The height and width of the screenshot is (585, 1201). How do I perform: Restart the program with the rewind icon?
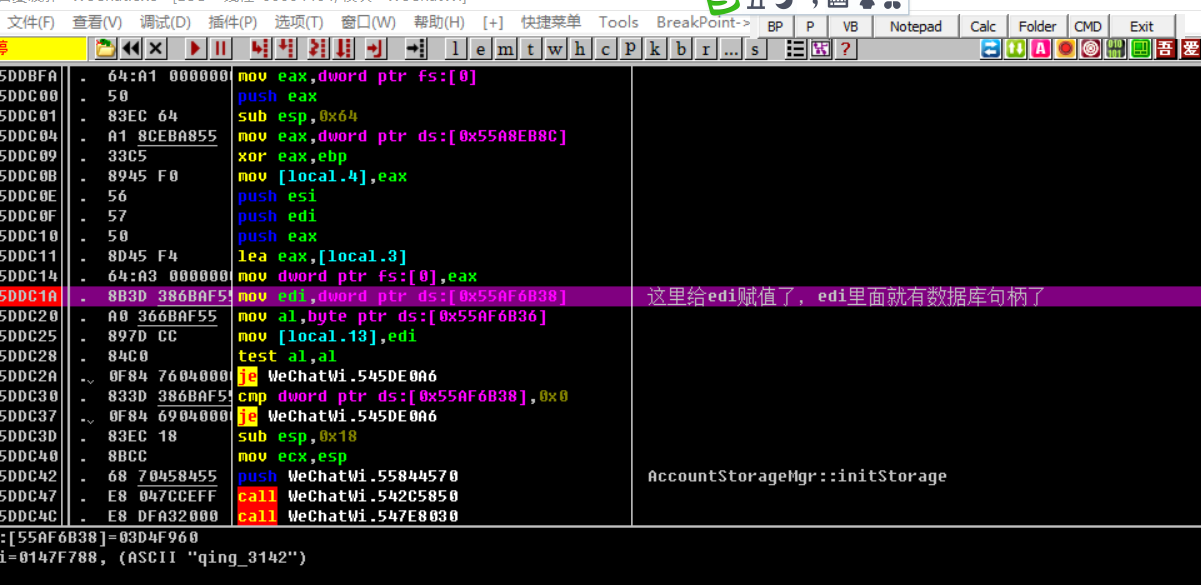pos(131,48)
